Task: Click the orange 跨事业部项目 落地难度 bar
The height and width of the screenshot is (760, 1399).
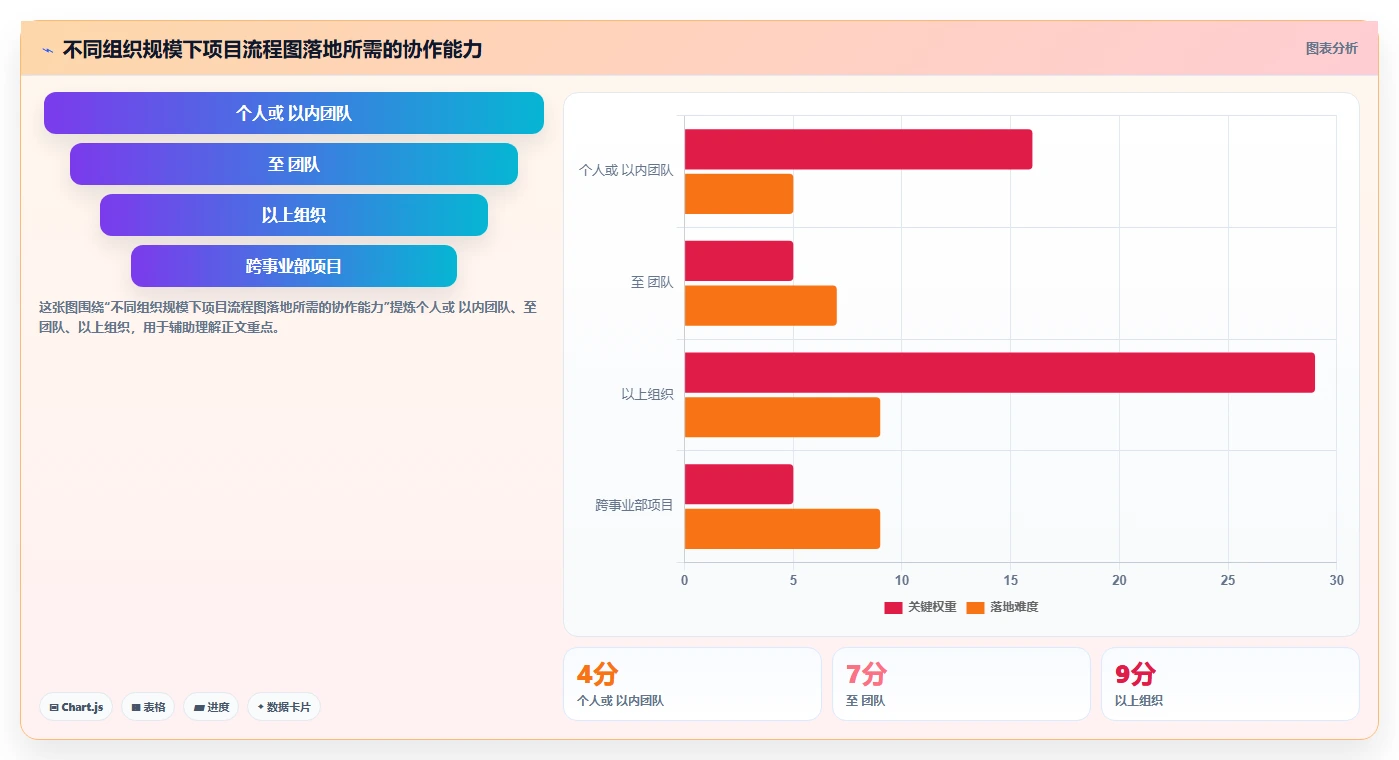Action: [782, 528]
